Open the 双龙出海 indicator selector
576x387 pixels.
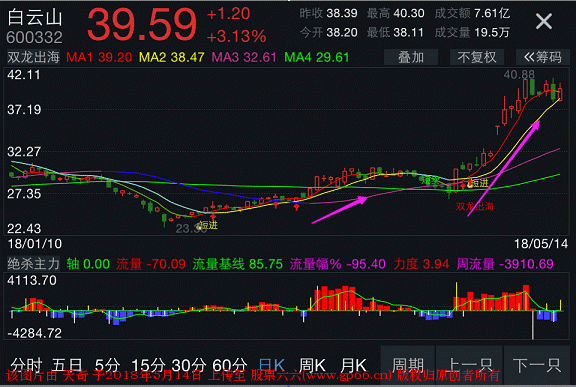33,57
